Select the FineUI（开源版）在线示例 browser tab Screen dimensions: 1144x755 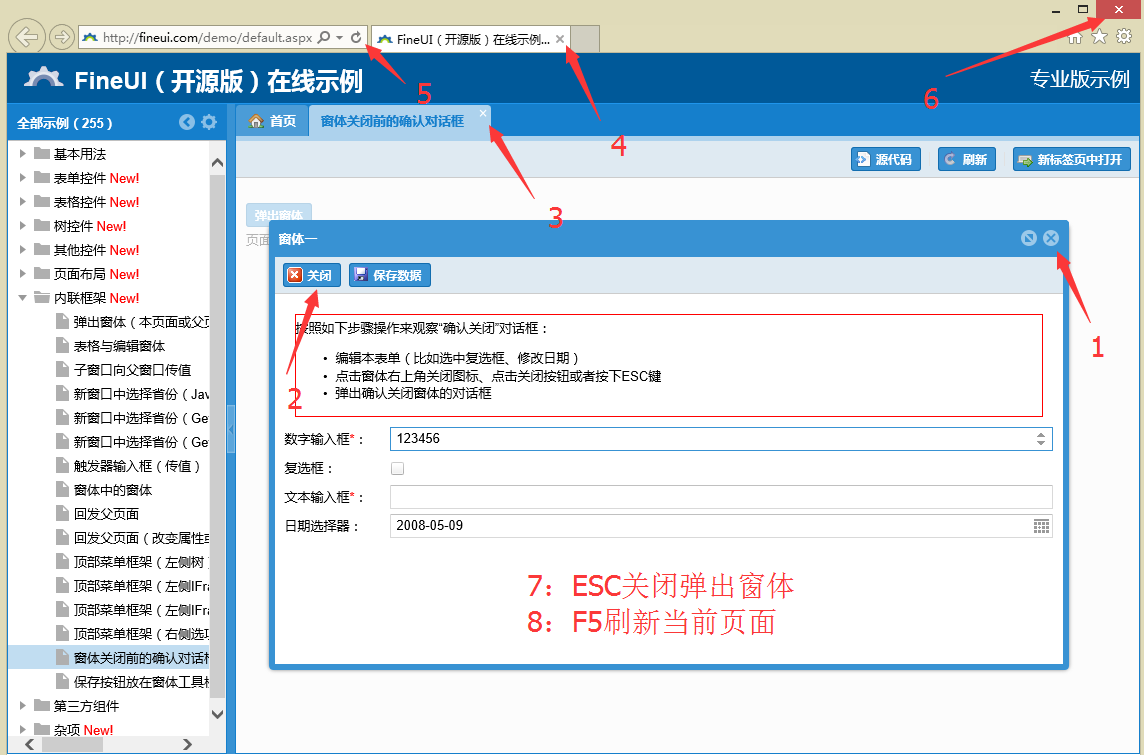471,39
